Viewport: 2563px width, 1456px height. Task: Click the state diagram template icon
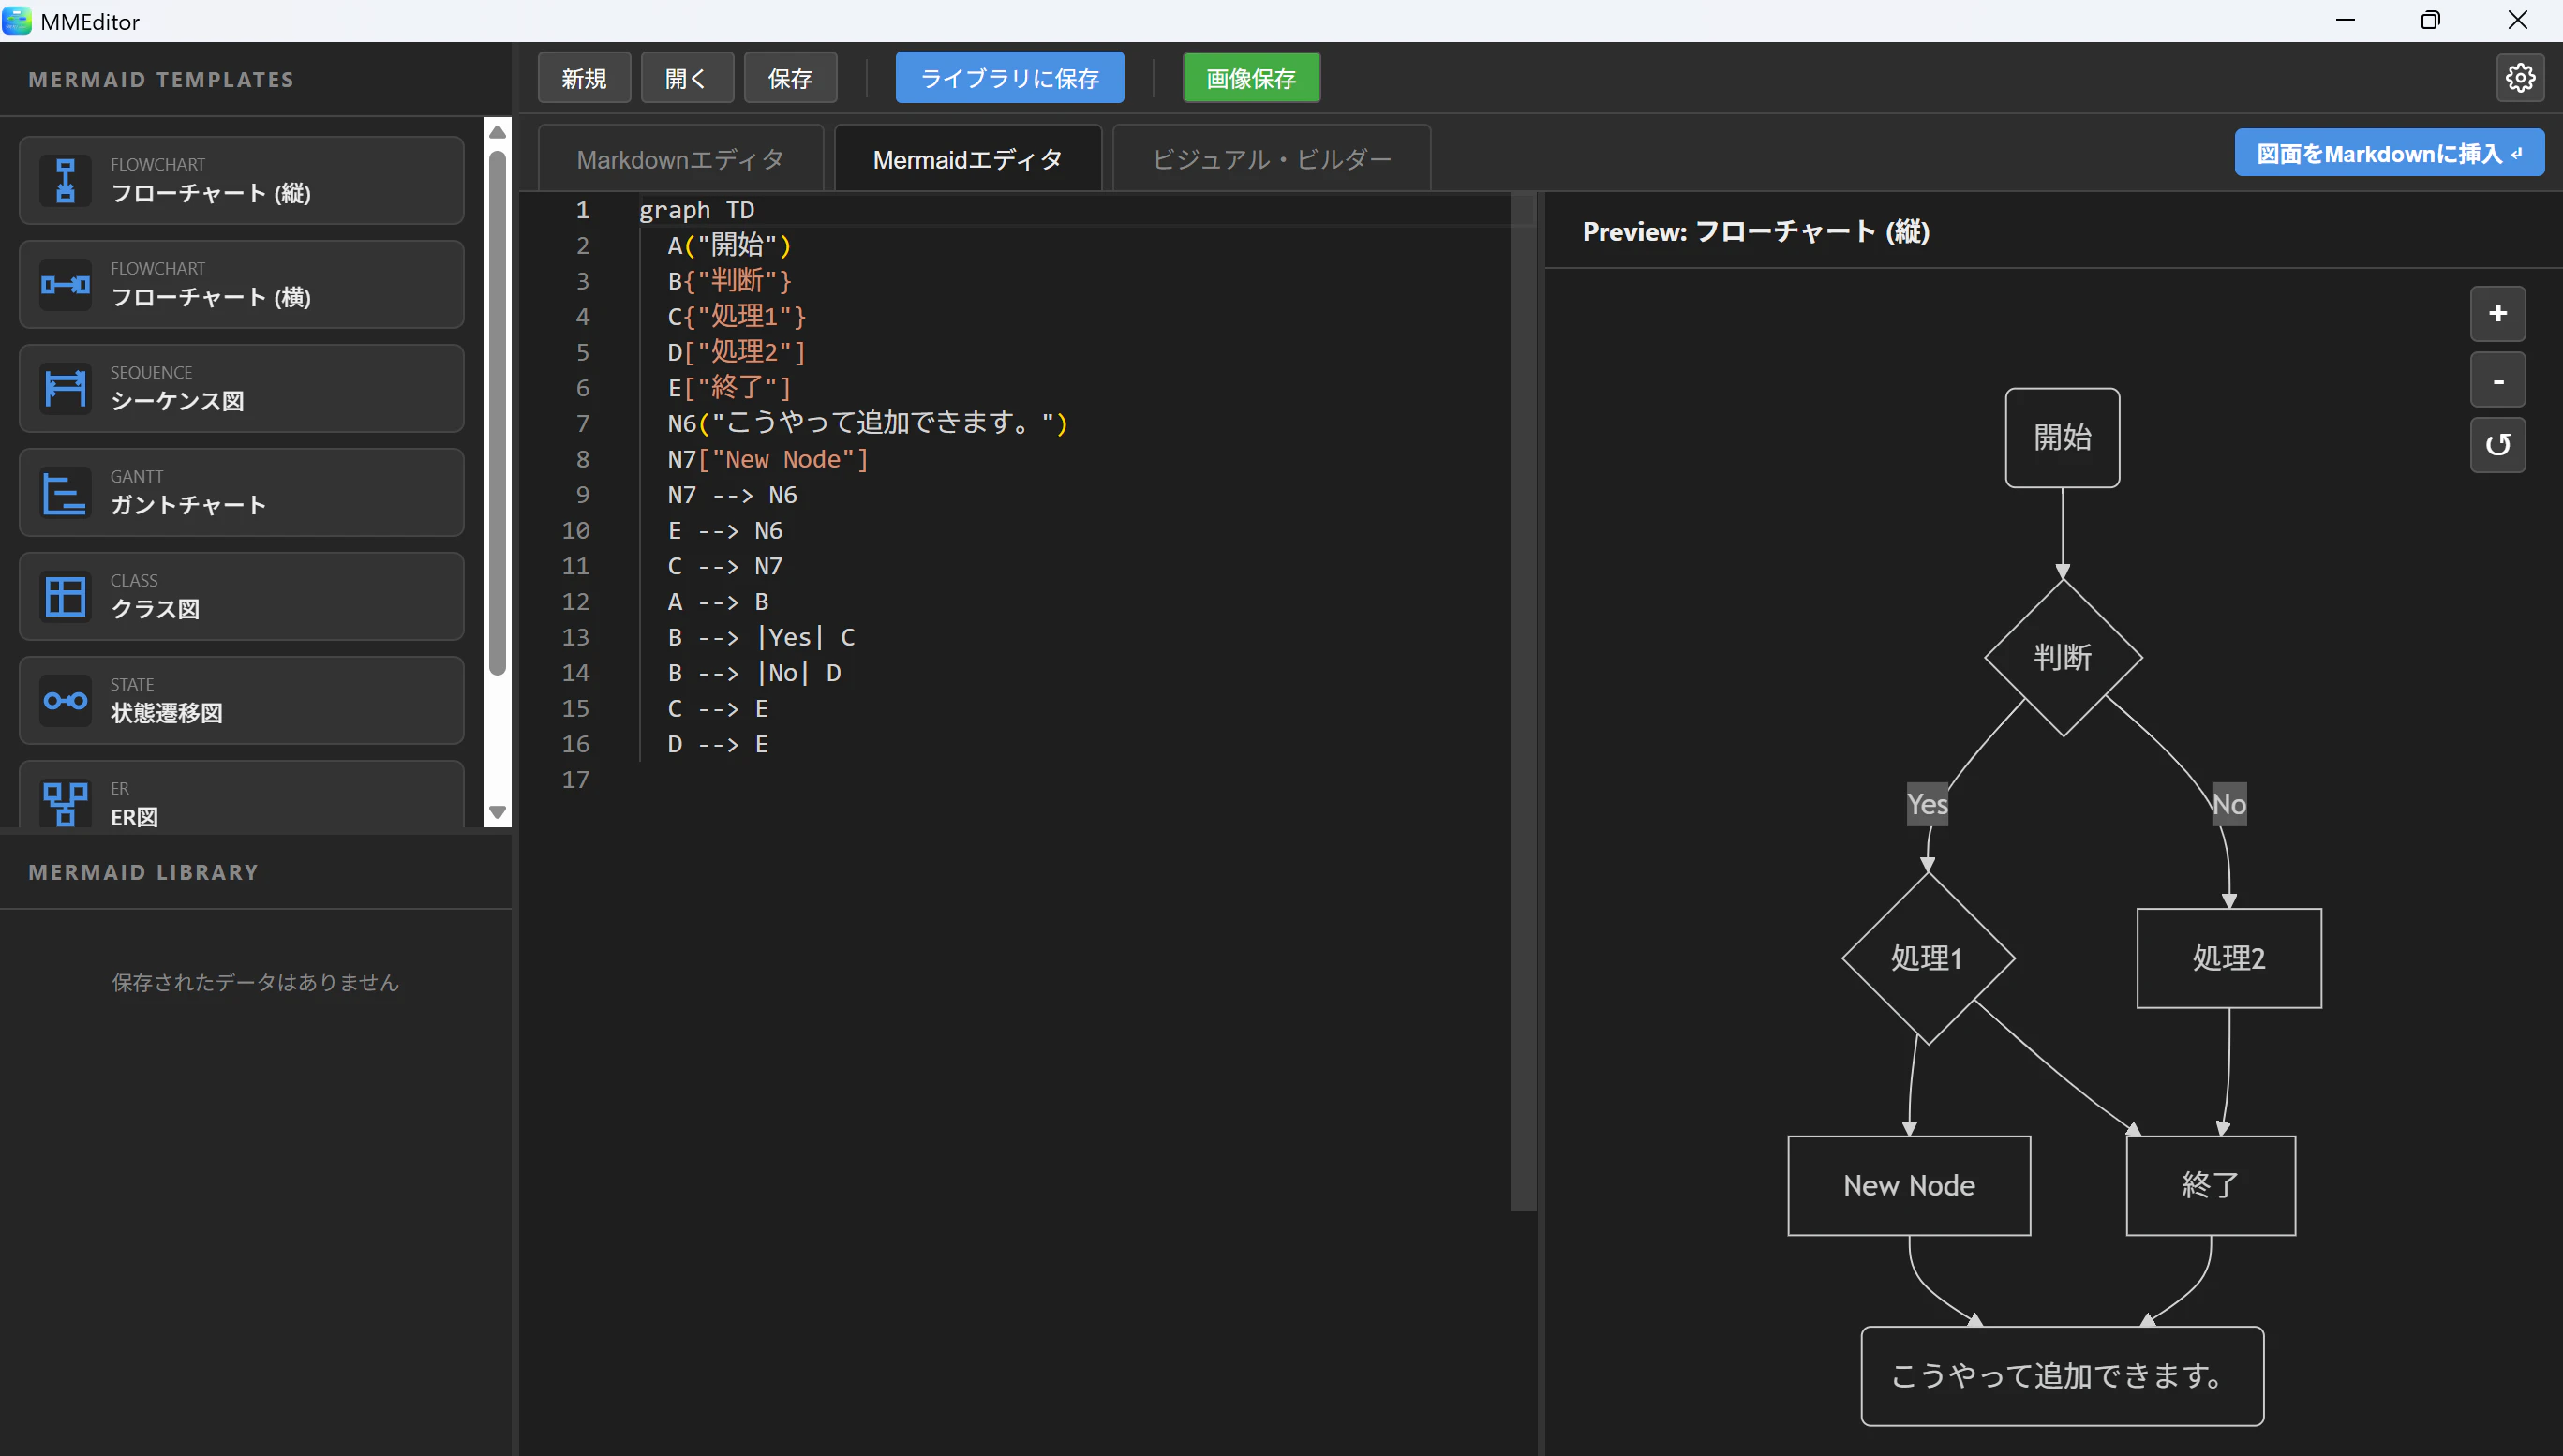pos(65,701)
